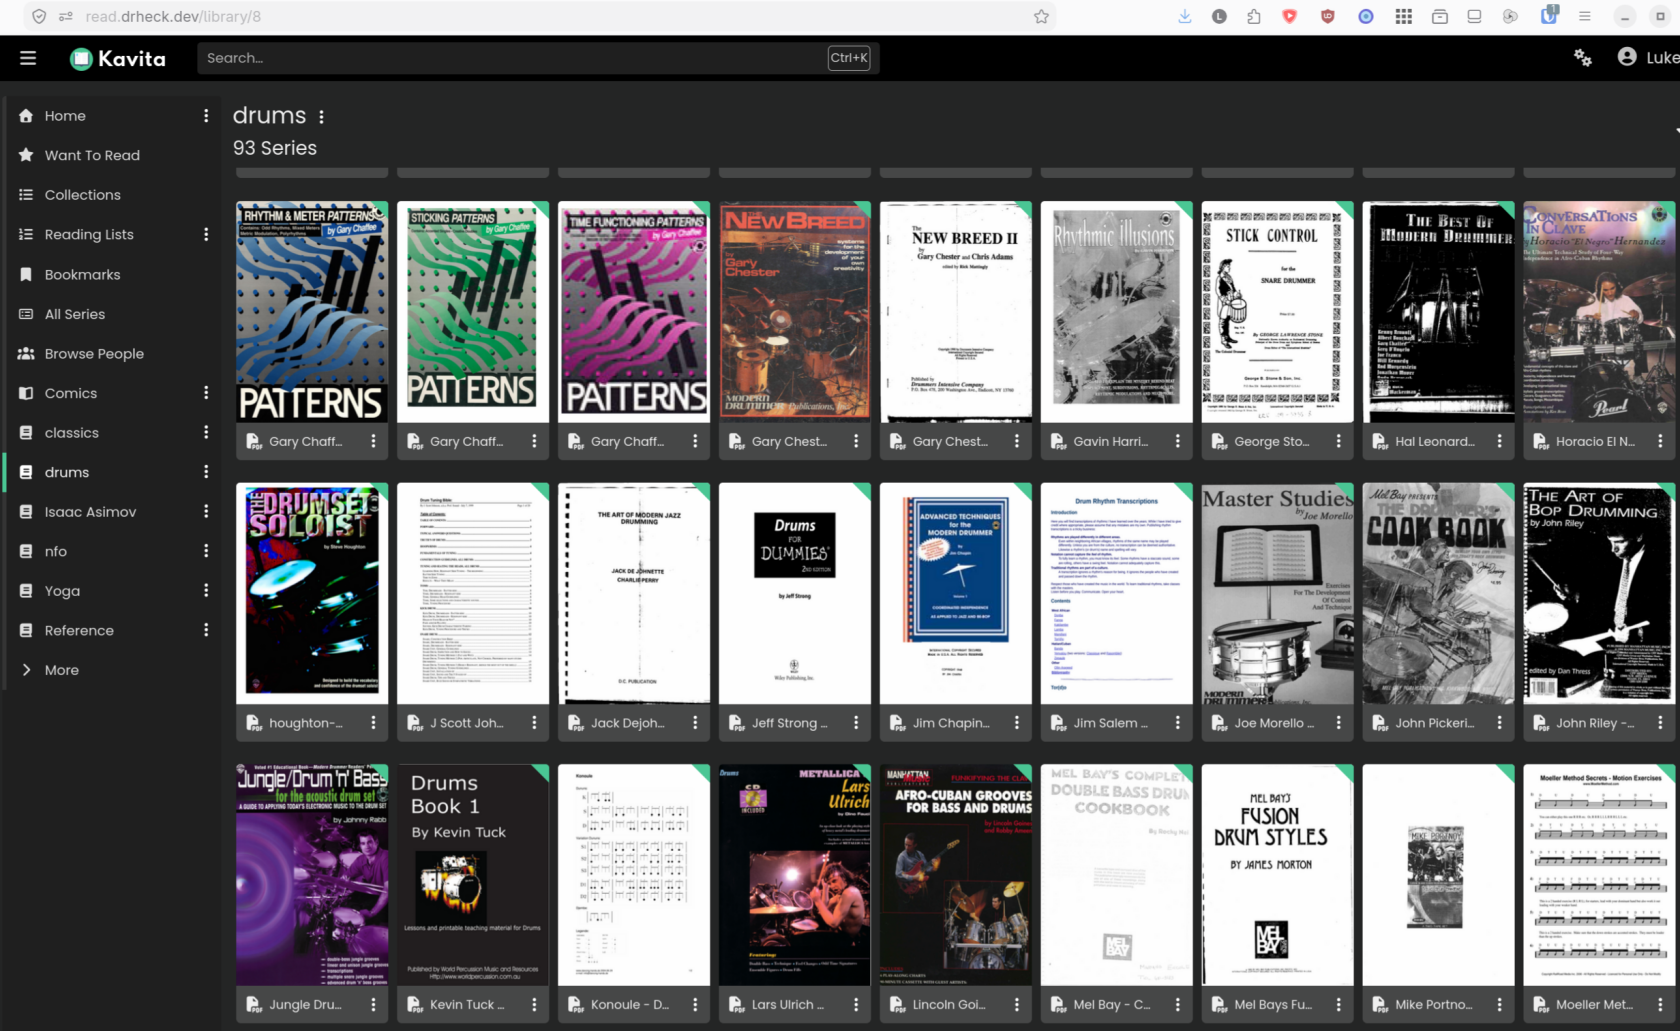Open the John Riley card actions menu
The width and height of the screenshot is (1680, 1031).
[x=1660, y=723]
